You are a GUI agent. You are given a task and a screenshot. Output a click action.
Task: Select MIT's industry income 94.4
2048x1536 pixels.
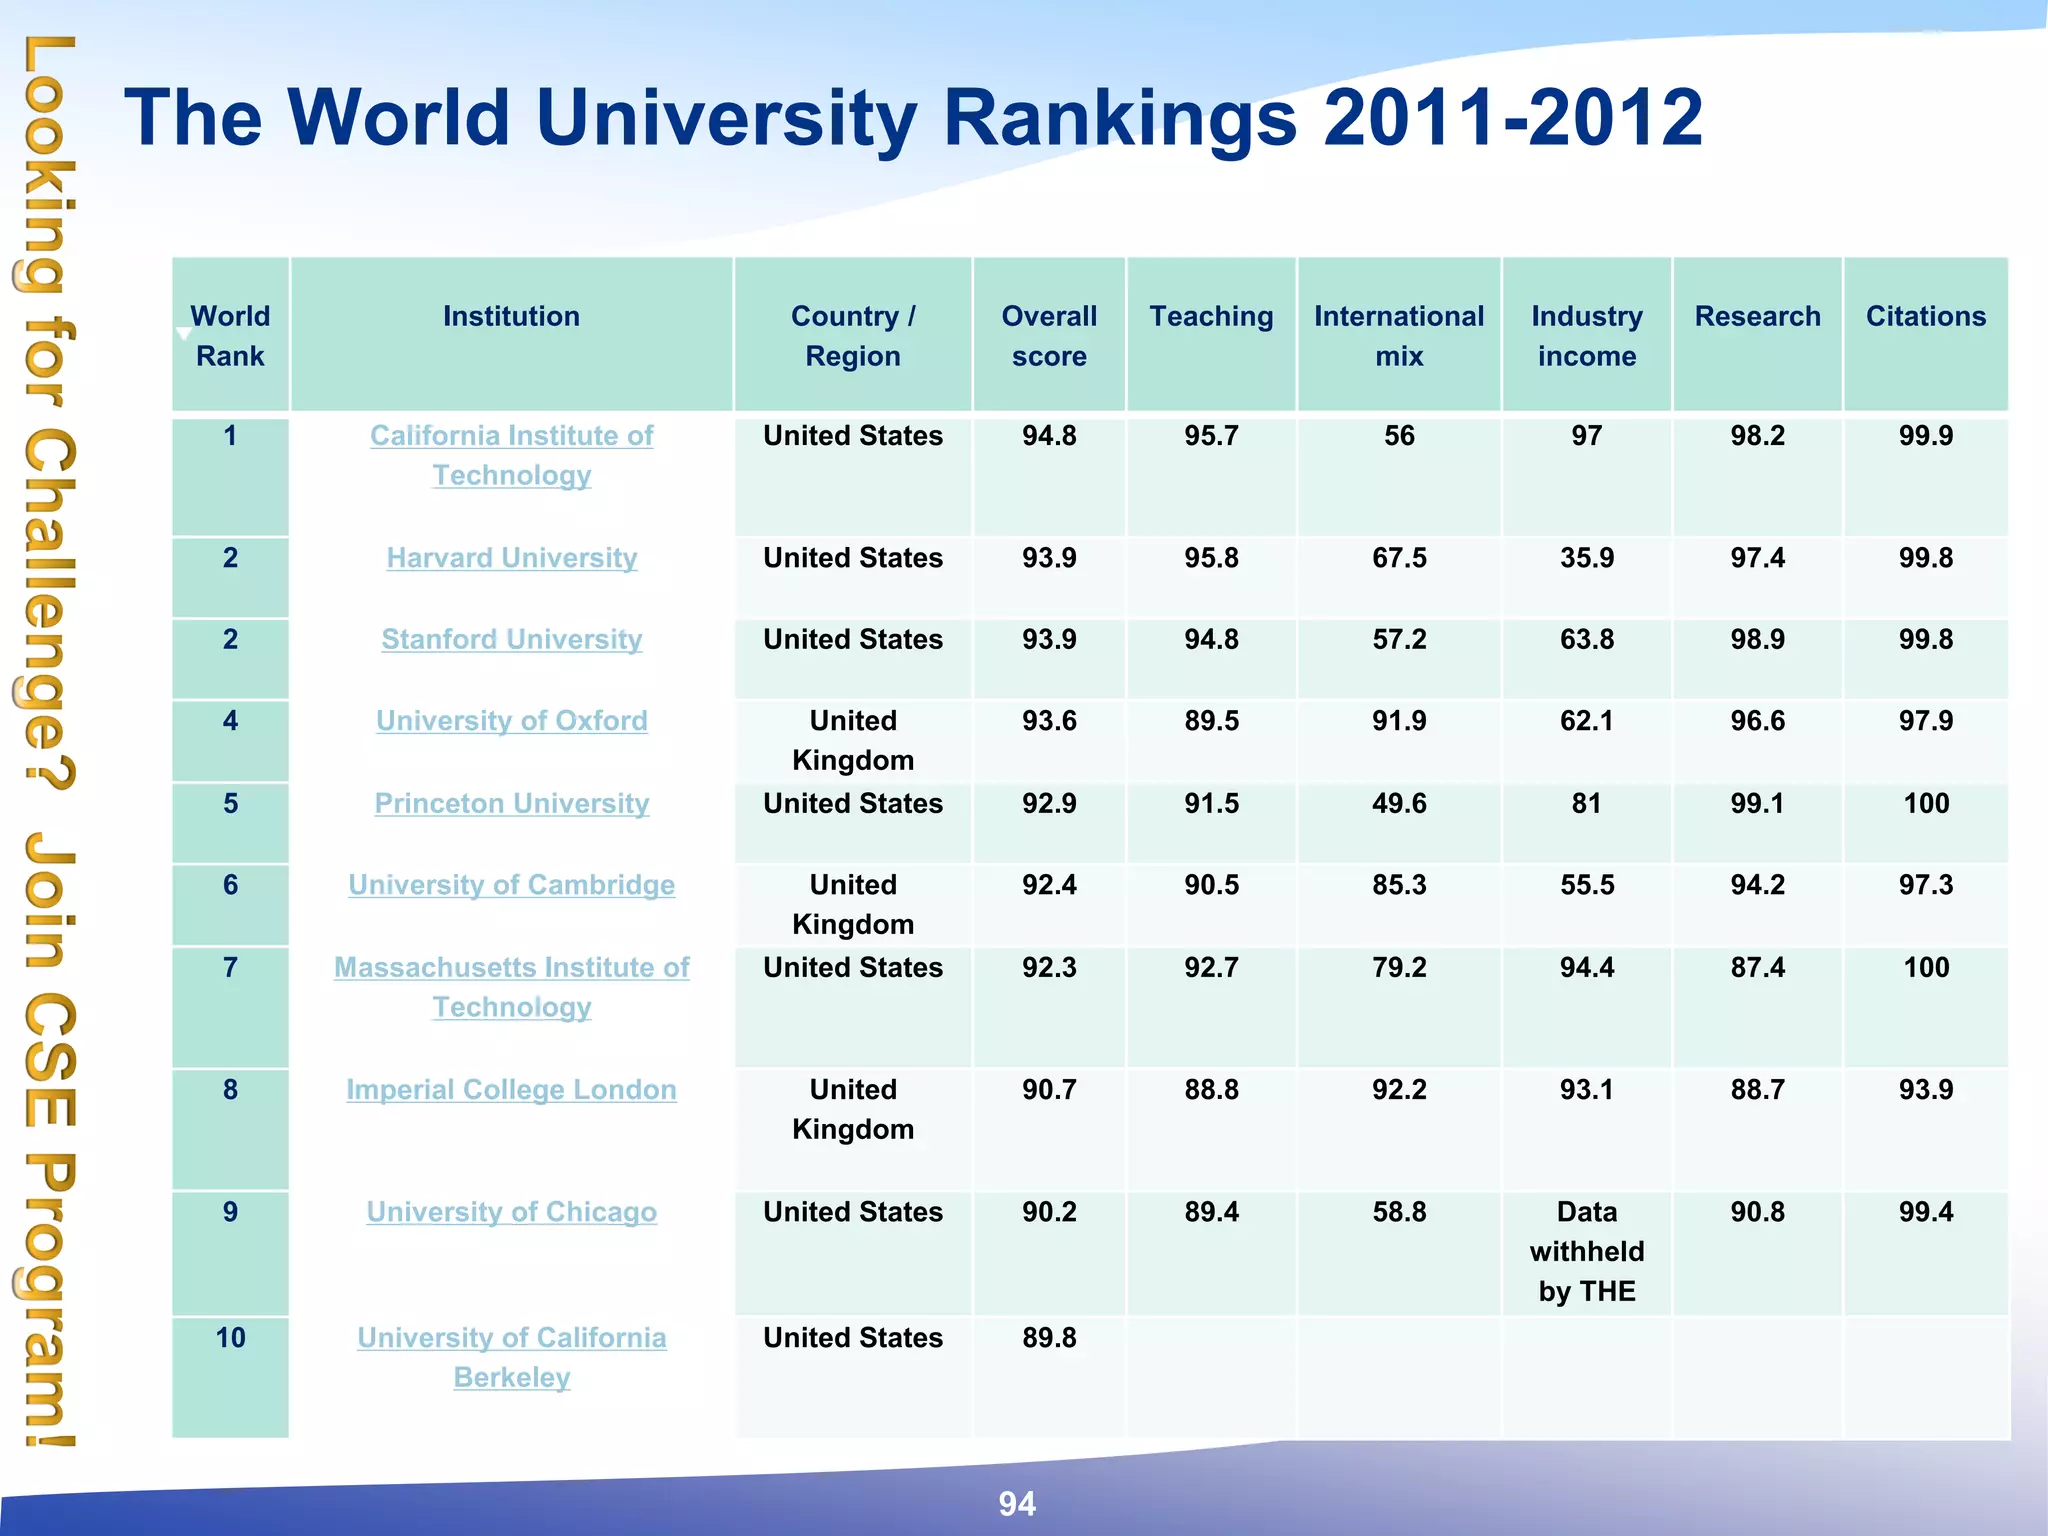[1587, 968]
